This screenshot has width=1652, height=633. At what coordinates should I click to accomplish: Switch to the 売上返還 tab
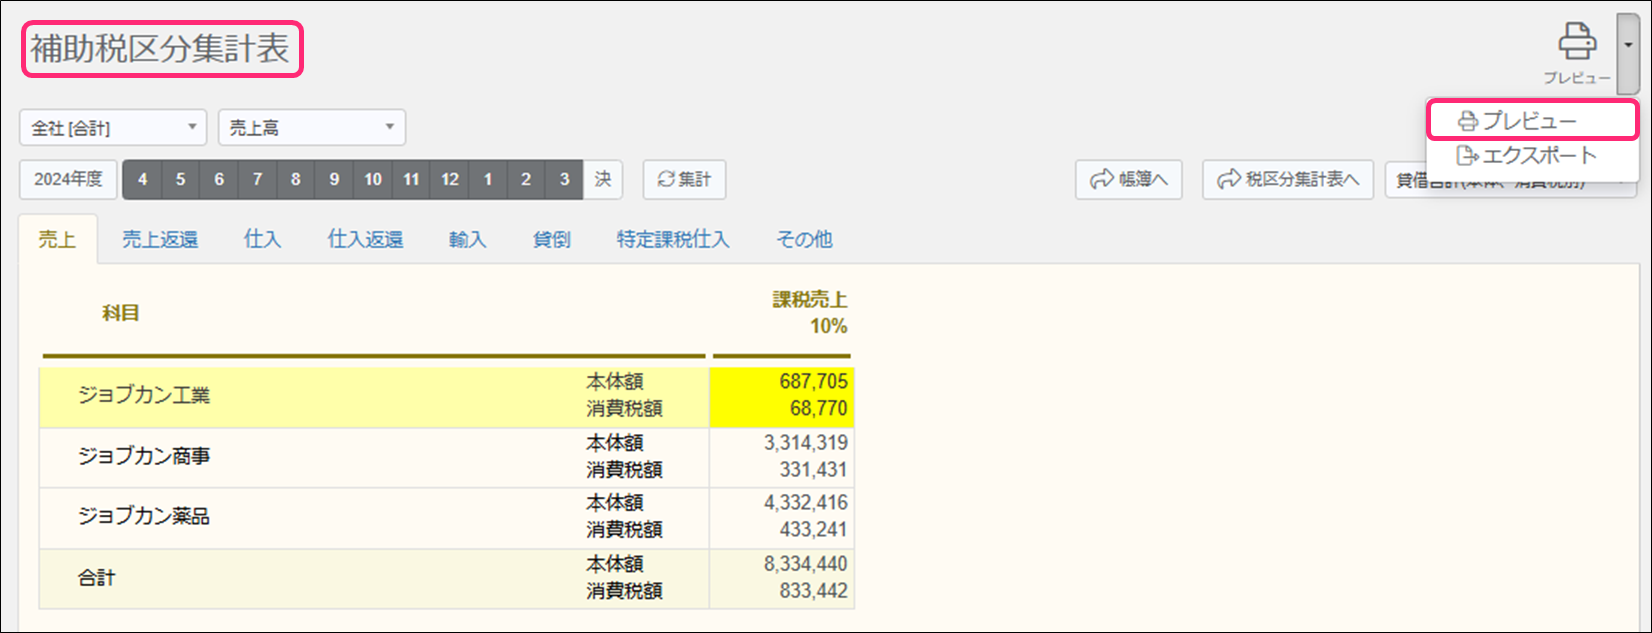[160, 239]
